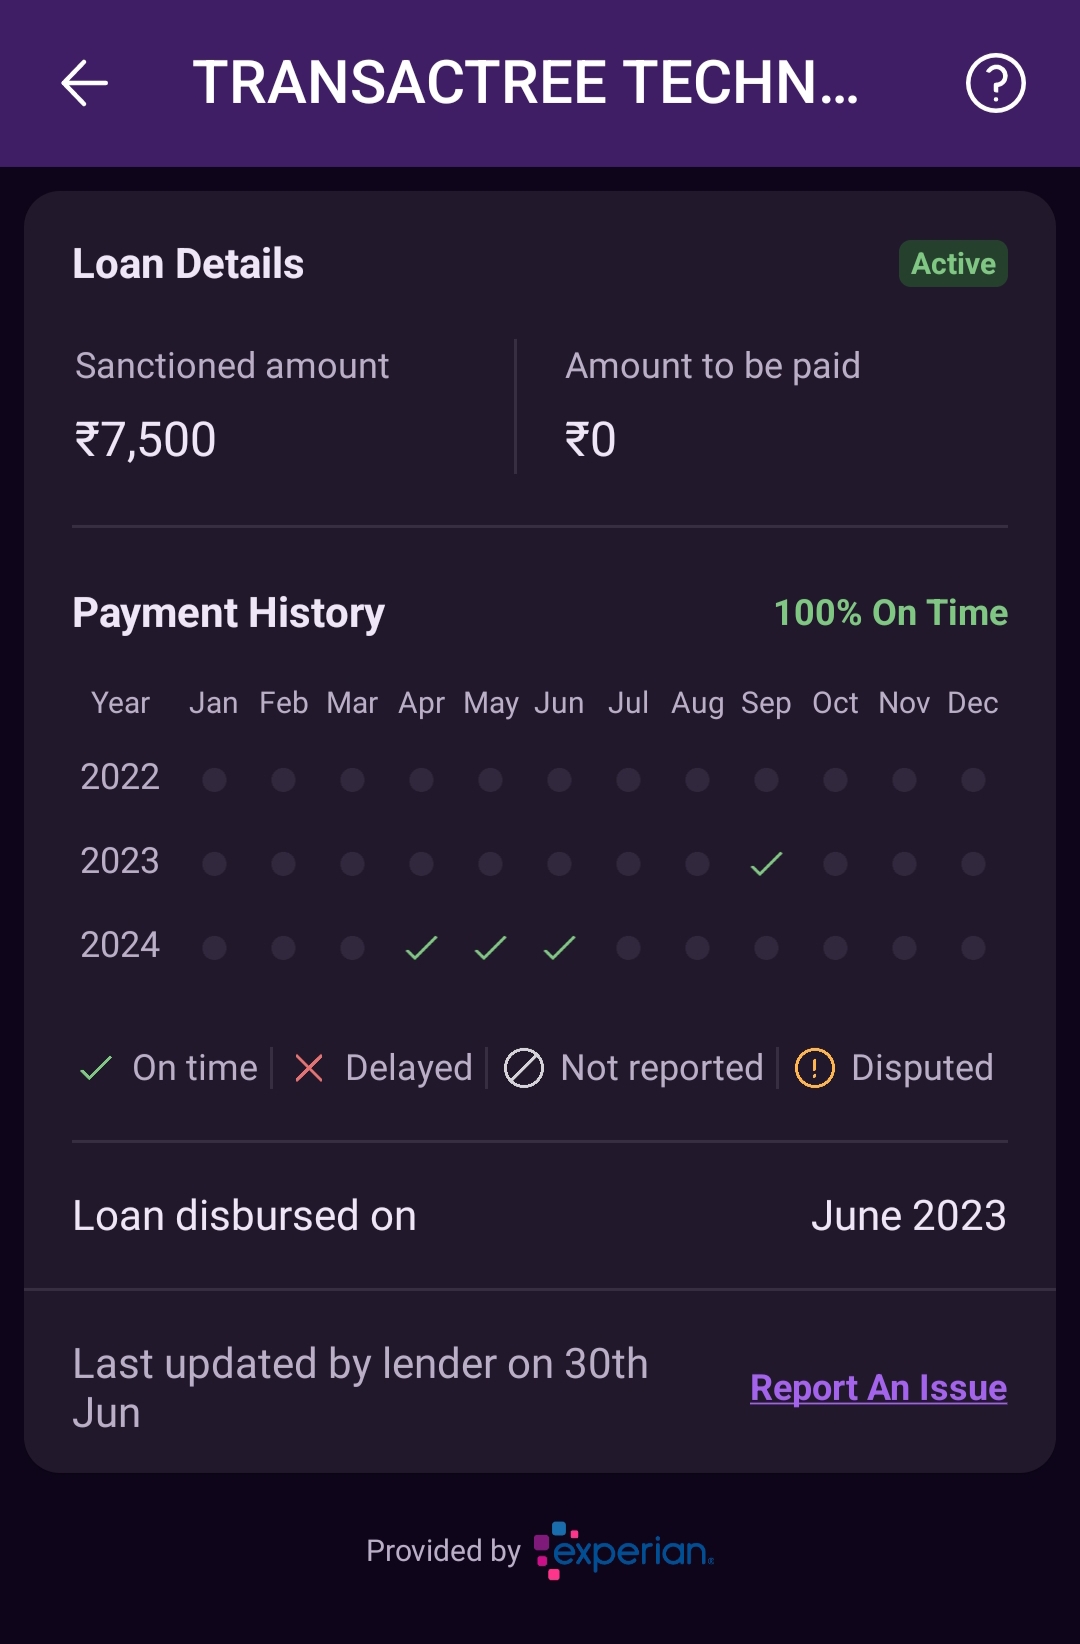Tap the back arrow icon

point(84,83)
